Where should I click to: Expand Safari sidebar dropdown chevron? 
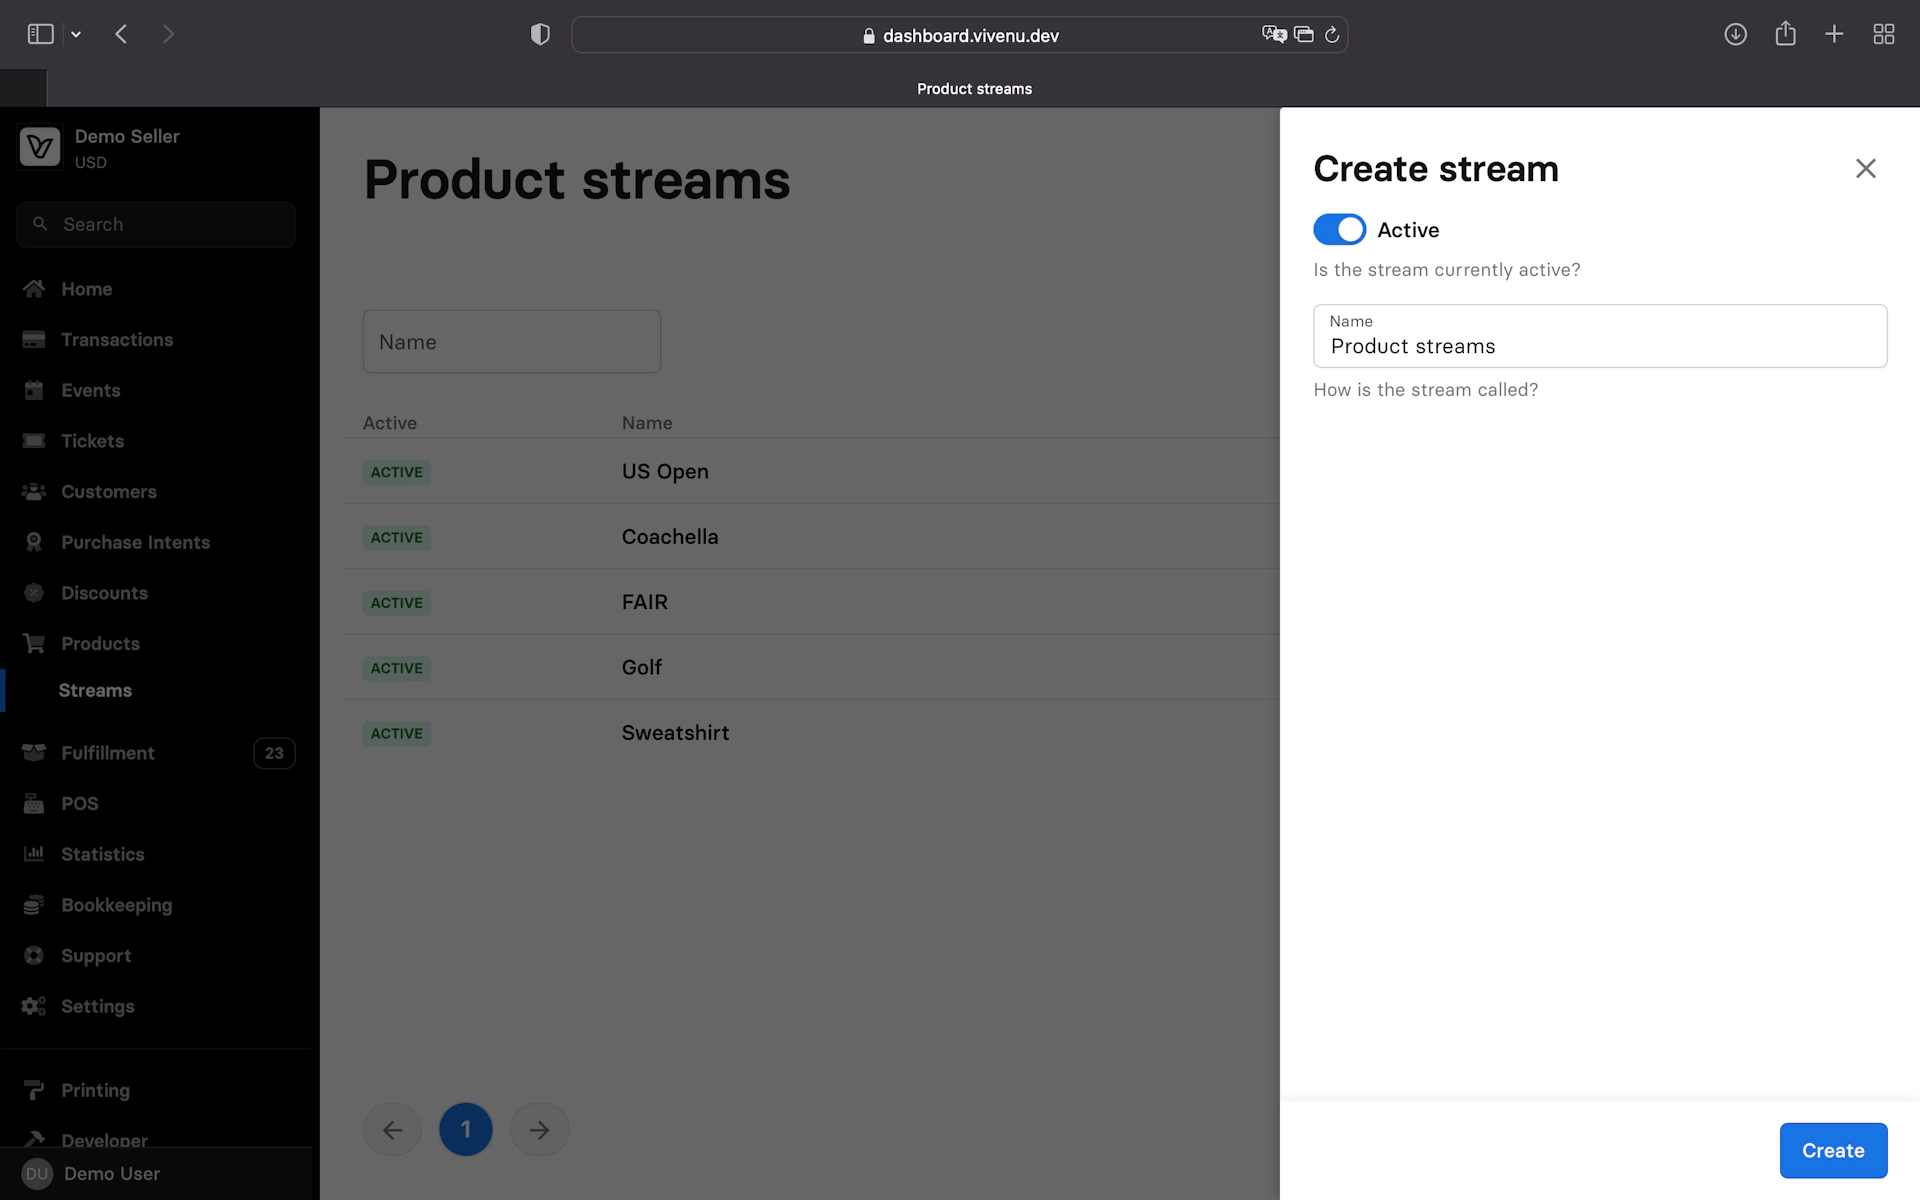(76, 35)
